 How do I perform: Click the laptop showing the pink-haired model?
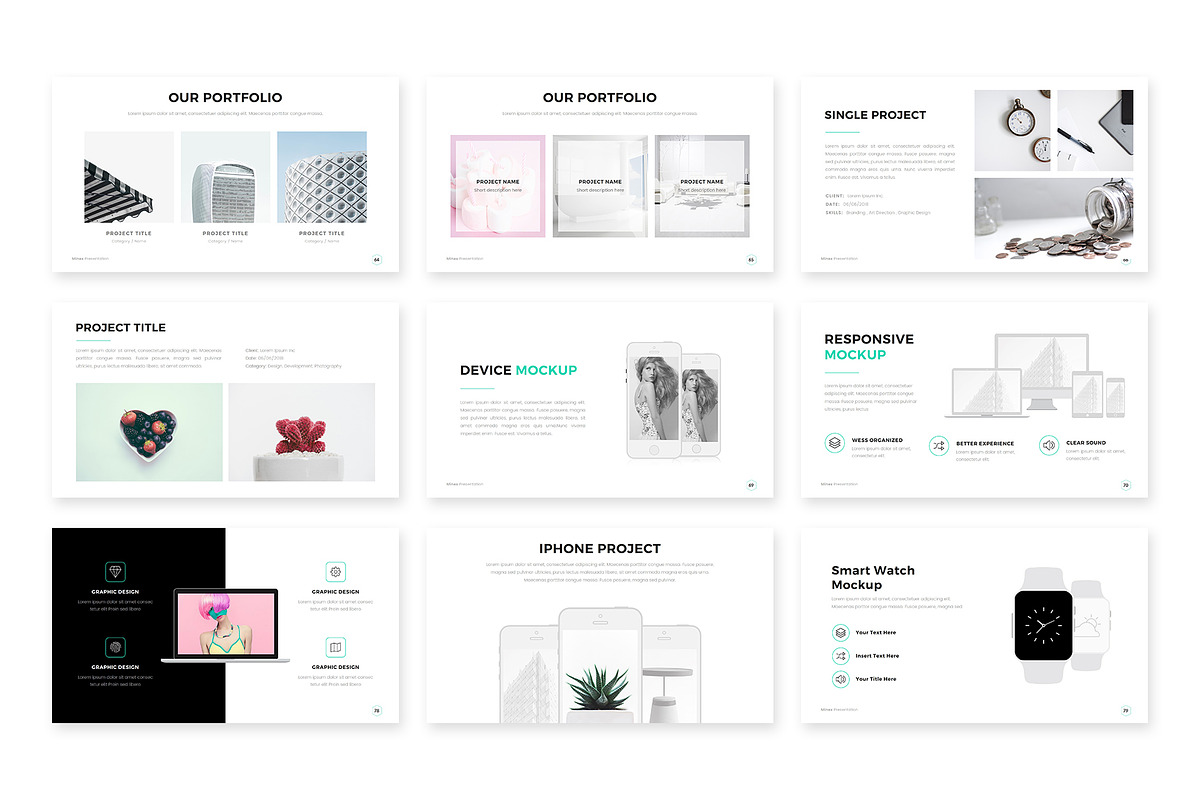point(225,625)
